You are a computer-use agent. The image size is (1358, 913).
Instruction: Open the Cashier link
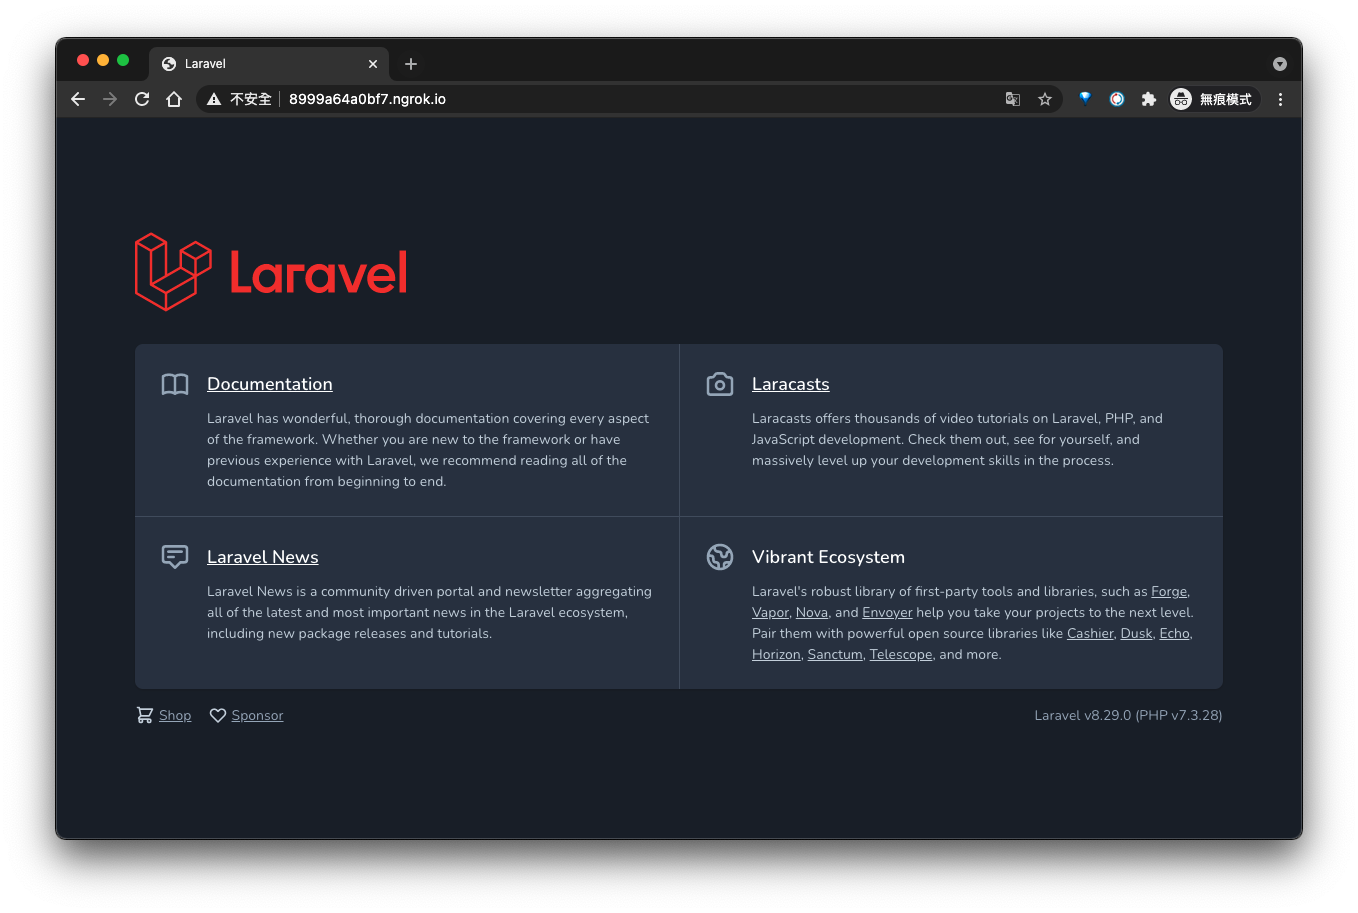[x=1090, y=633]
